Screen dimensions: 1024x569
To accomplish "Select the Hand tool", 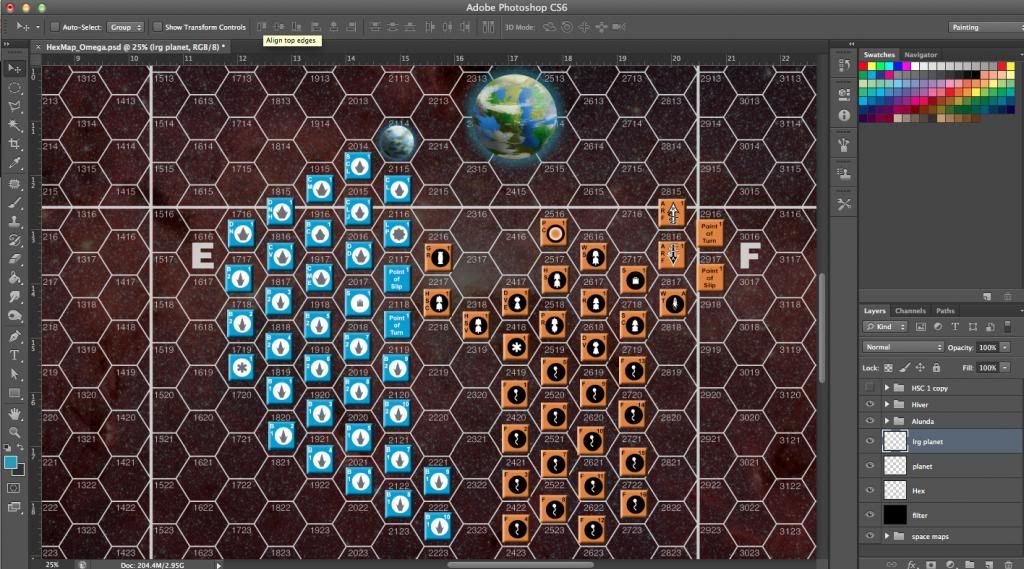I will point(14,414).
